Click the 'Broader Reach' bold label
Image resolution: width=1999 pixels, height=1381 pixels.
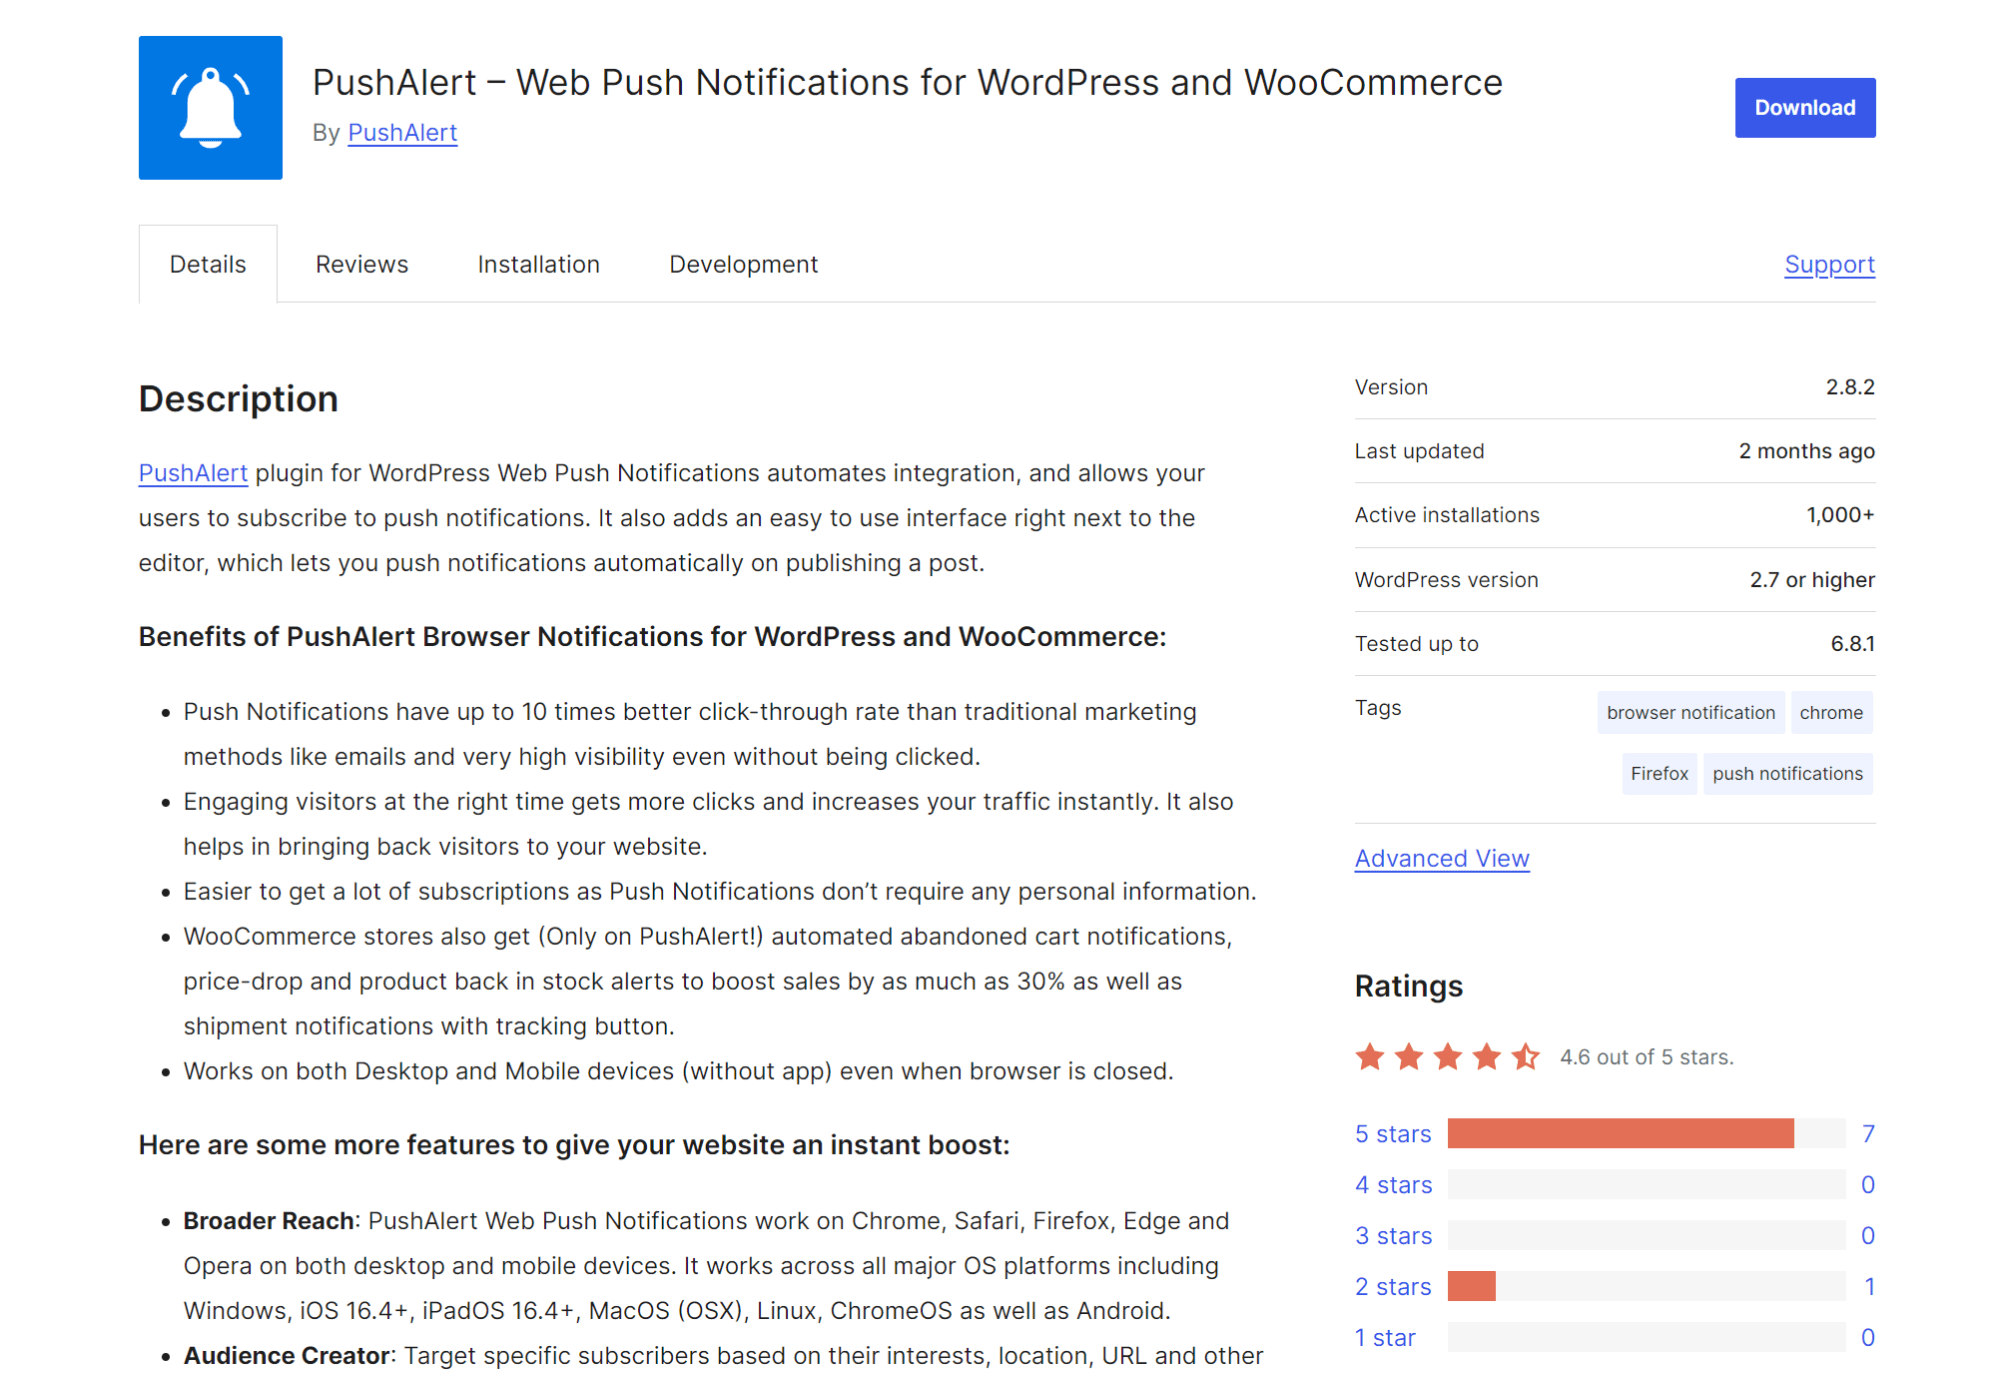pyautogui.click(x=268, y=1221)
